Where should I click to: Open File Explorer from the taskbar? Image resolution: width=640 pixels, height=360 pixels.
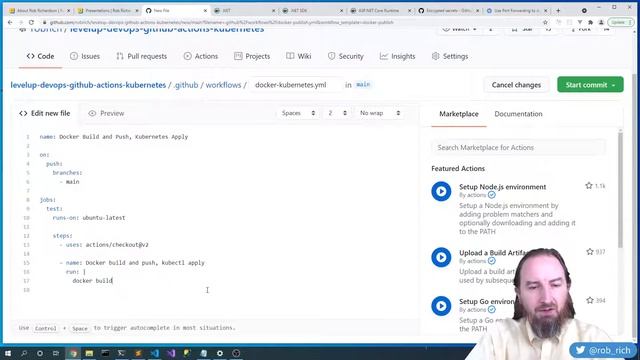pyautogui.click(x=89, y=353)
